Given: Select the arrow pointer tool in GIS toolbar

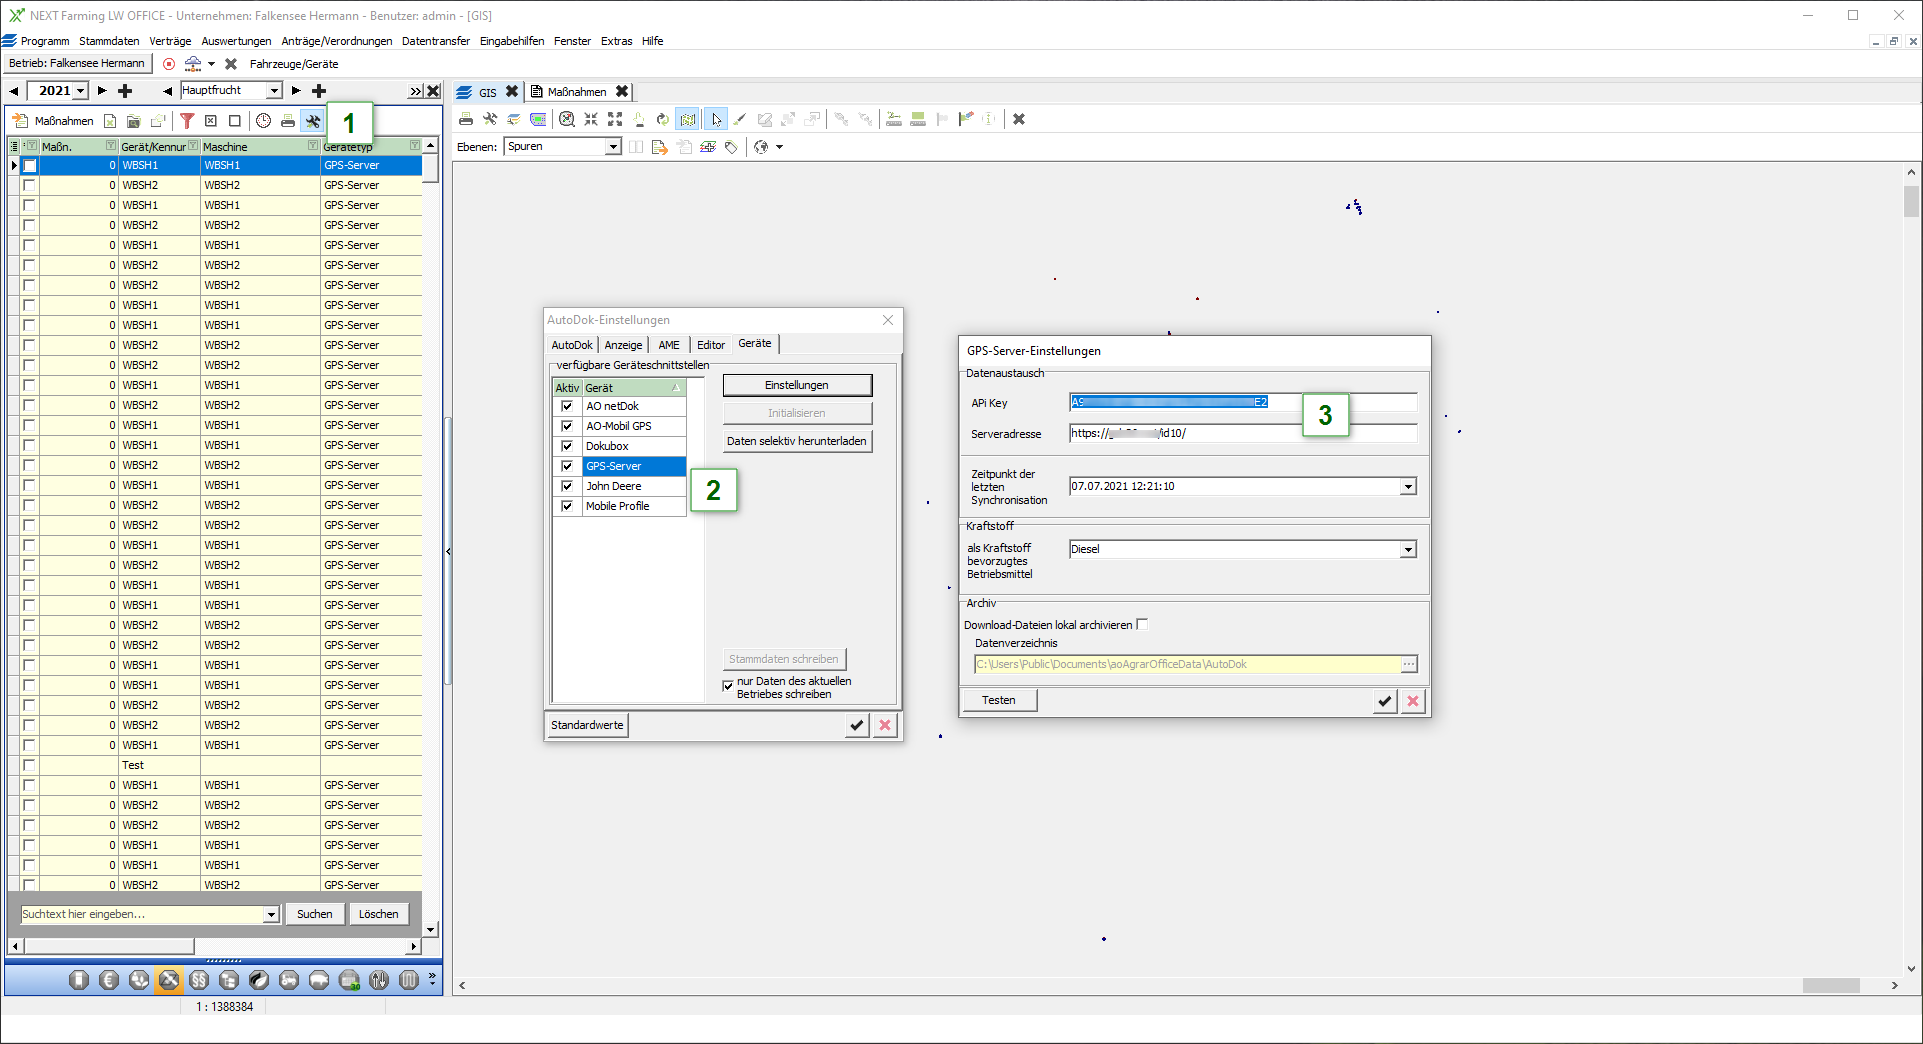Looking at the screenshot, I should [716, 120].
